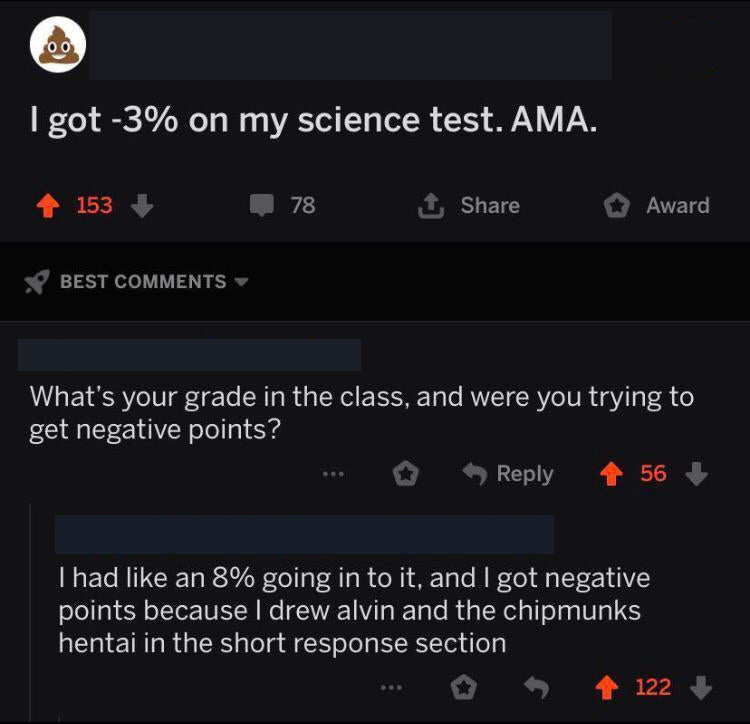The height and width of the screenshot is (724, 750).
Task: Downvote the comment with 56 points
Action: point(696,474)
